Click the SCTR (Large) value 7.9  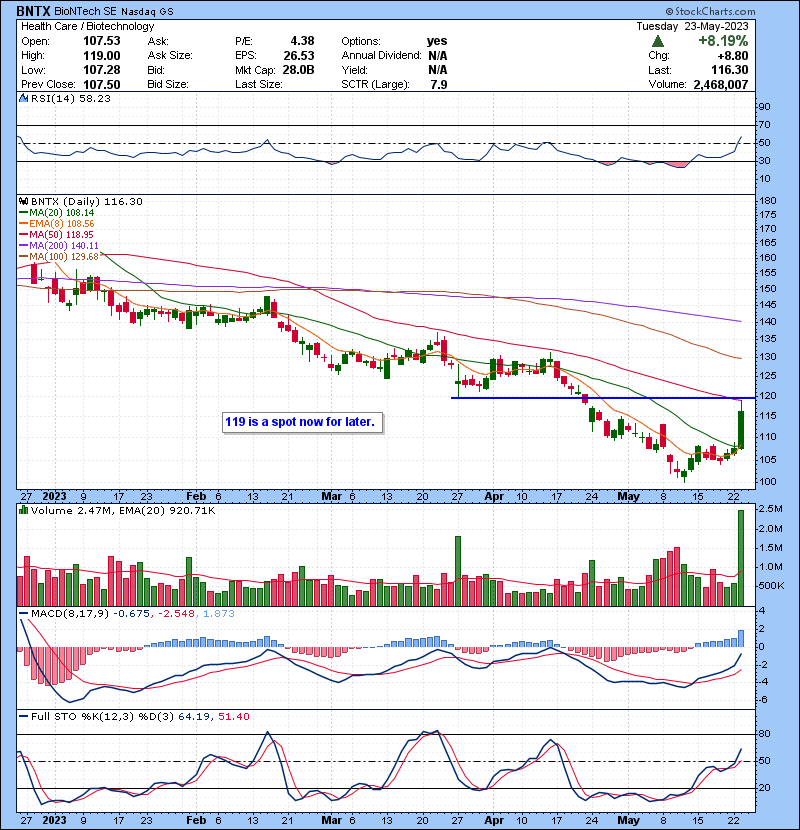(439, 84)
